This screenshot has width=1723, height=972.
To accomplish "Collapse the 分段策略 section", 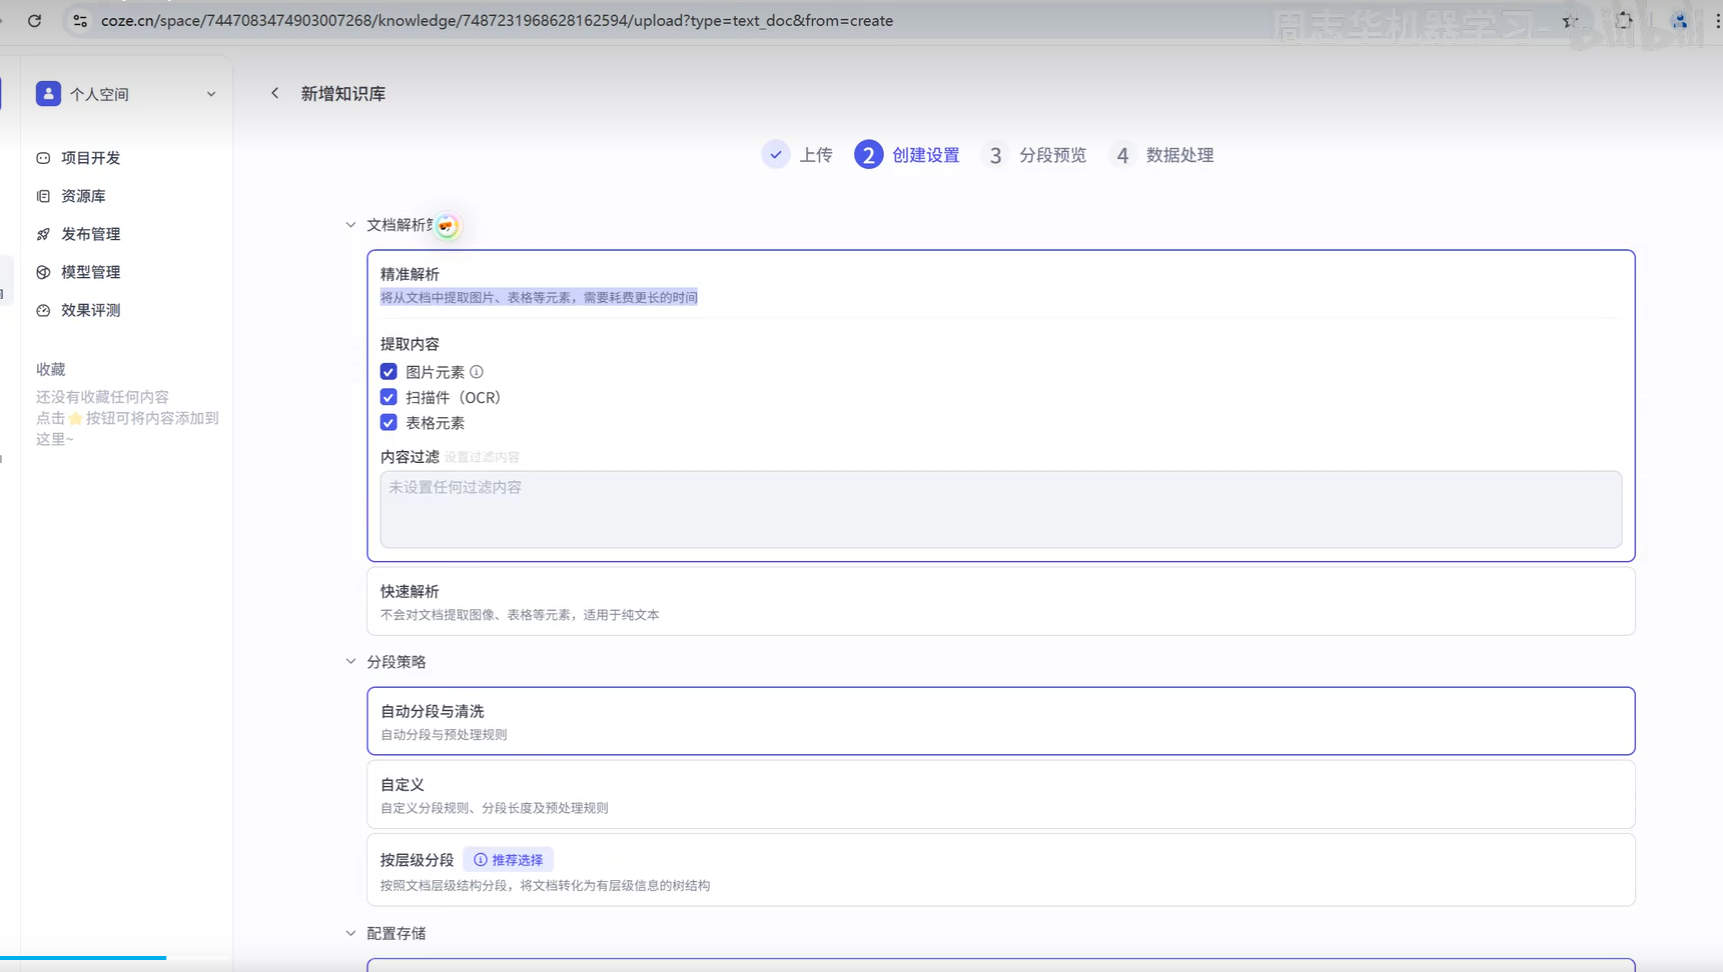I will [350, 661].
